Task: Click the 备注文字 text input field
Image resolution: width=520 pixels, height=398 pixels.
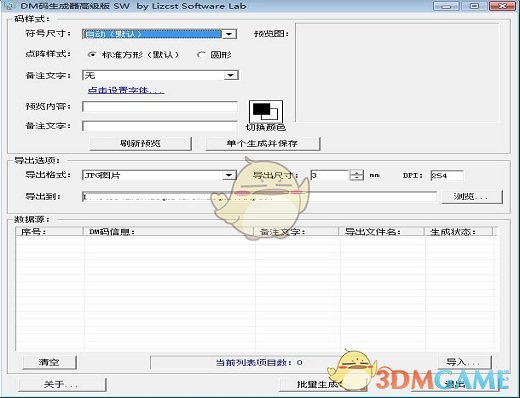Action: coord(160,126)
